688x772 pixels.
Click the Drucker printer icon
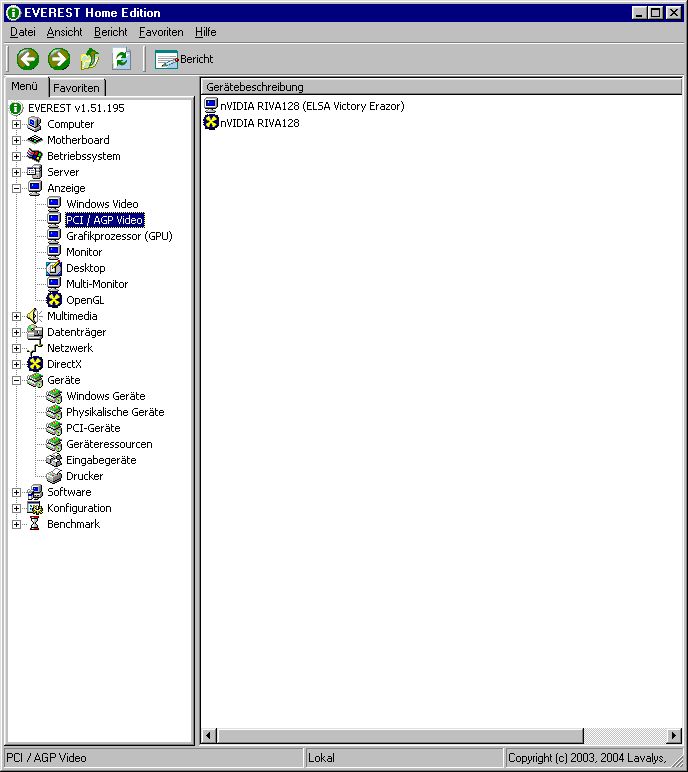[x=54, y=476]
